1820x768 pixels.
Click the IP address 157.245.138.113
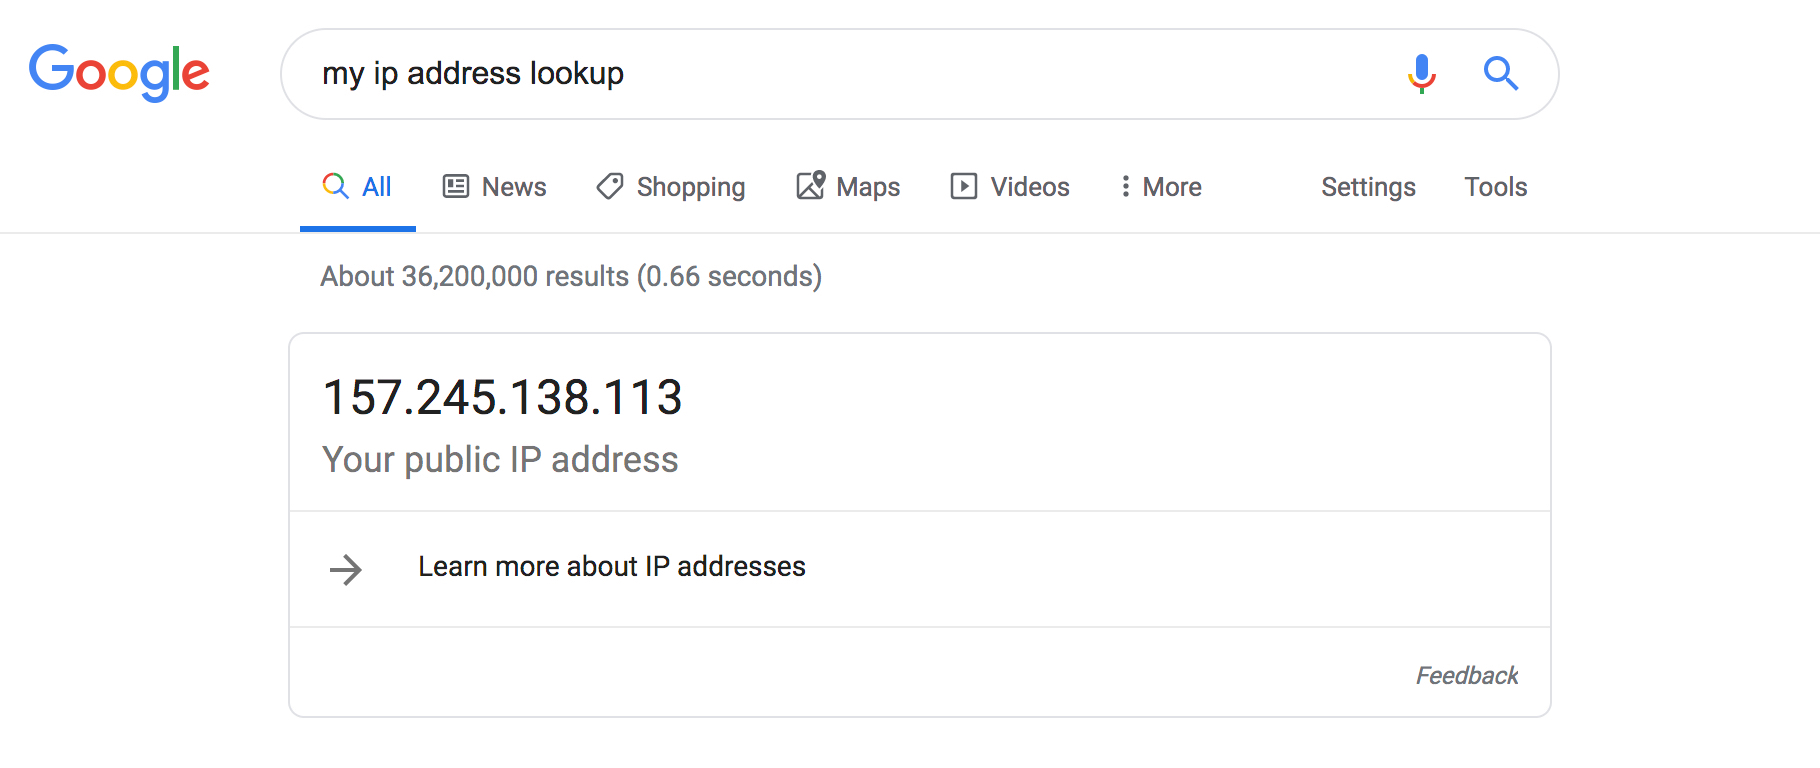tap(502, 397)
